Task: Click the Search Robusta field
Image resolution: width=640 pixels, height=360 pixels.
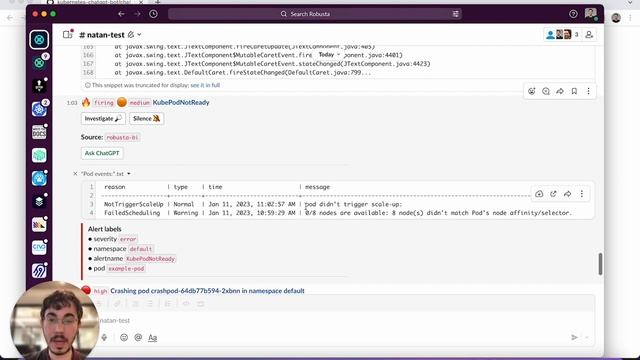Action: click(314, 14)
